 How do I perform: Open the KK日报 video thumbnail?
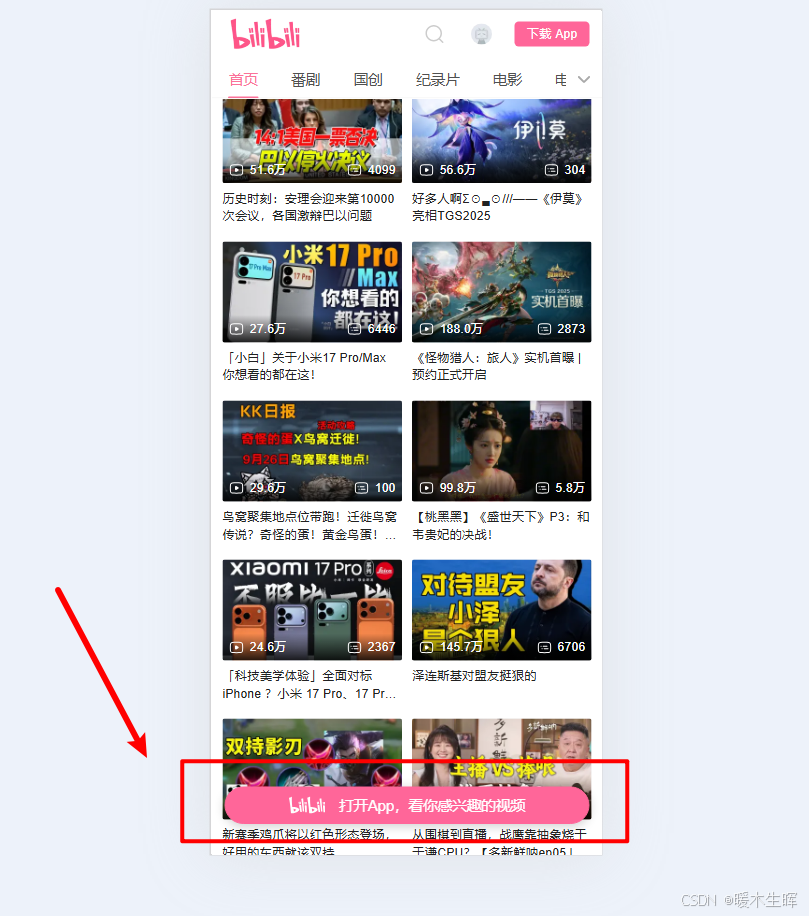312,451
